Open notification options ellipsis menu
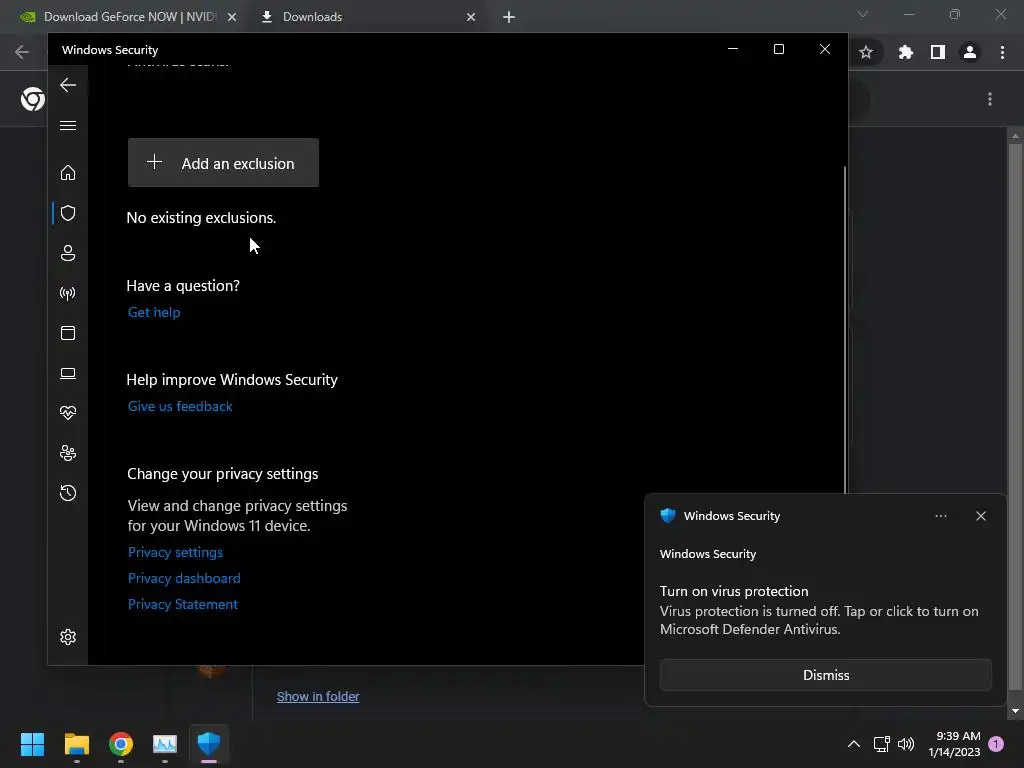The height and width of the screenshot is (768, 1024). (941, 516)
